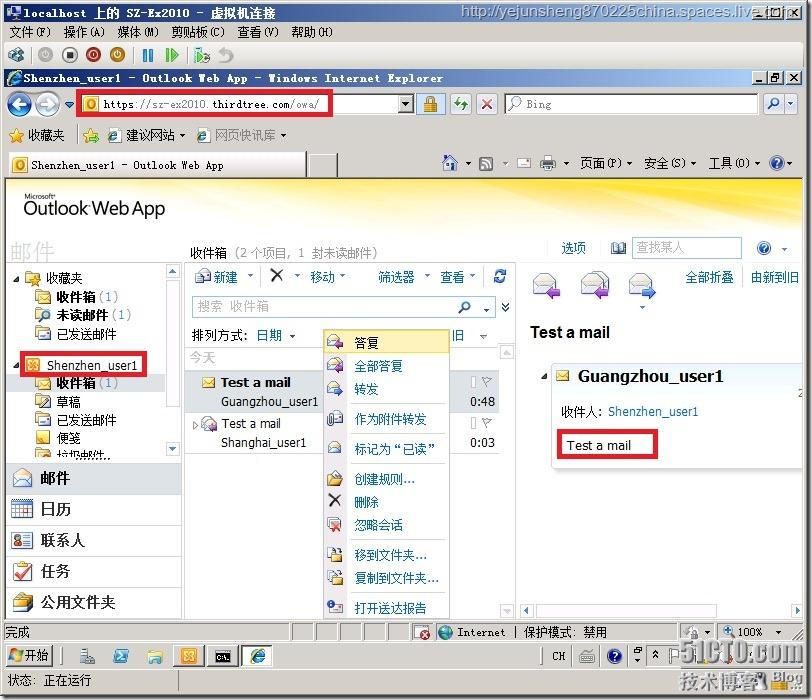Open the 日期 sort dropdown
Image resolution: width=812 pixels, height=700 pixels.
tap(276, 336)
